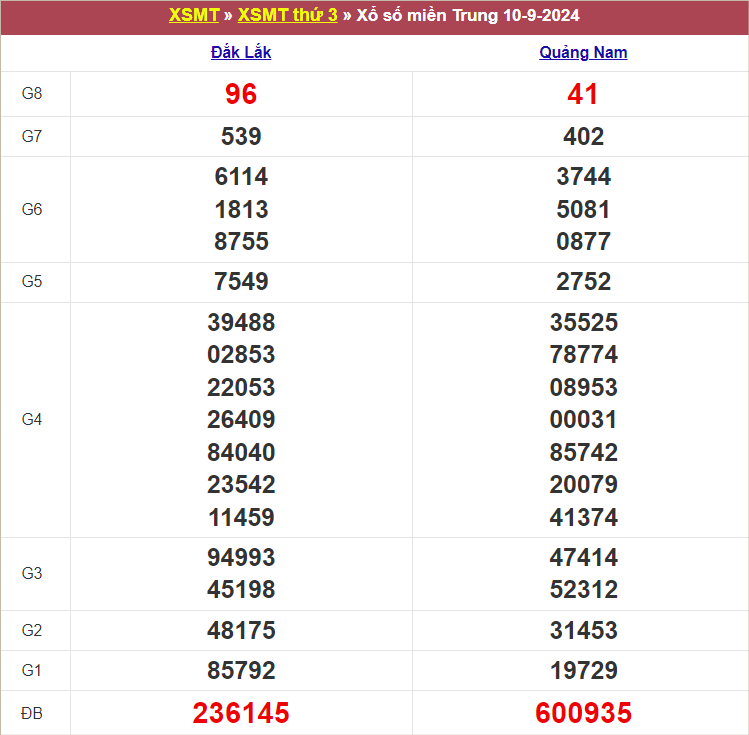Click G4 number 84040
The height and width of the screenshot is (735, 749).
241,452
